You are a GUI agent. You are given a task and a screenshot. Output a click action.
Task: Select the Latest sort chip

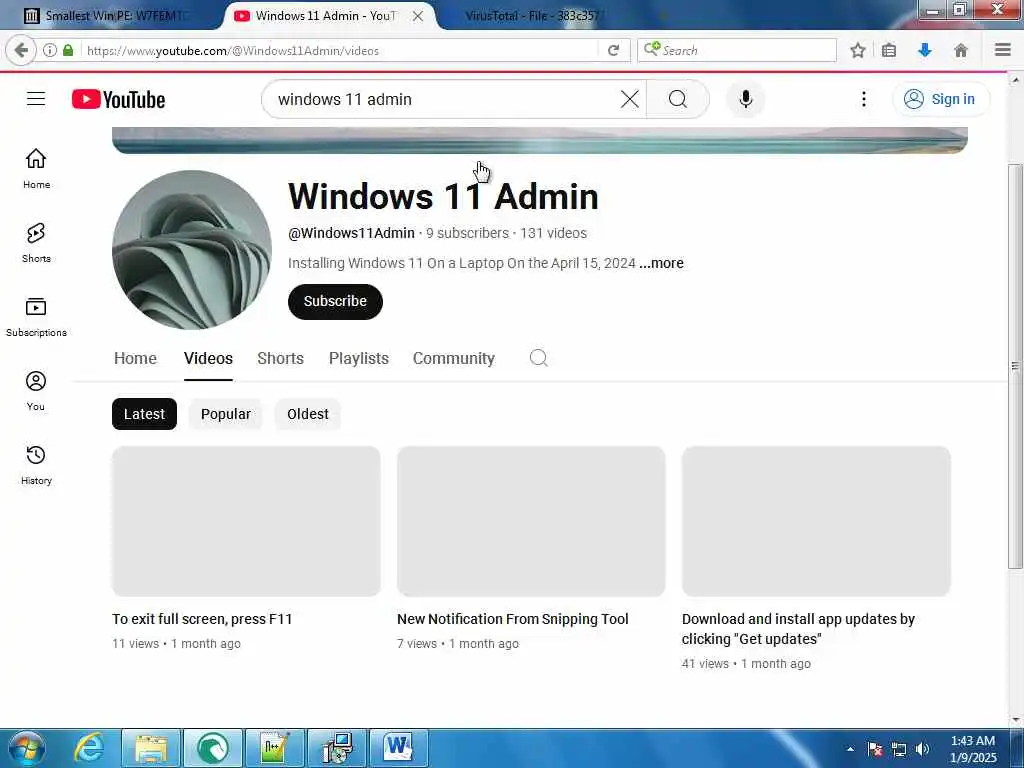click(144, 414)
